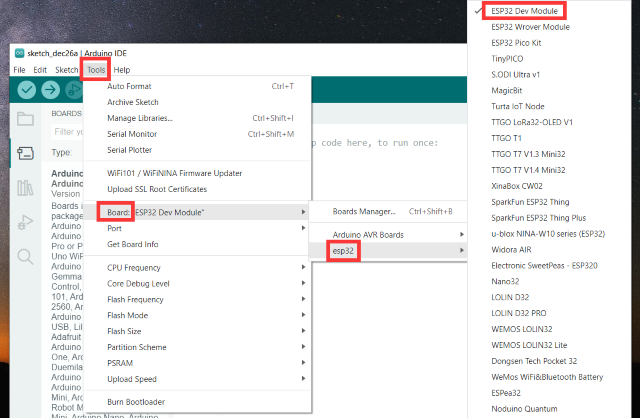Open the Boards Manager sidebar icon
Viewport: 640px width, 418px height.
pos(25,153)
